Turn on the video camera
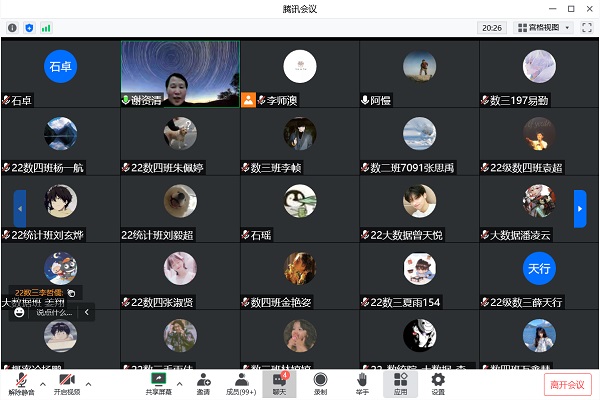This screenshot has width=600, height=400. point(67,384)
